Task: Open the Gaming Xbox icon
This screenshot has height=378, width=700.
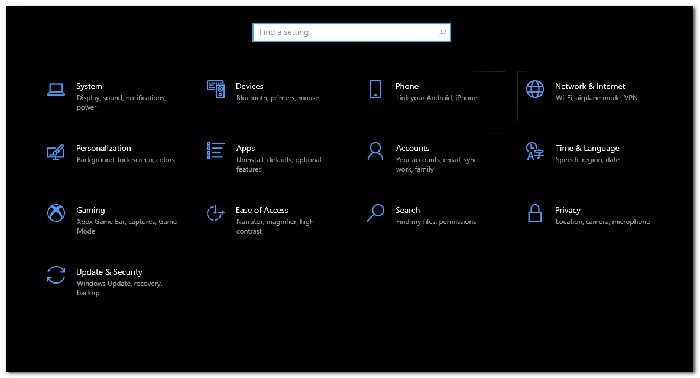Action: pyautogui.click(x=56, y=213)
